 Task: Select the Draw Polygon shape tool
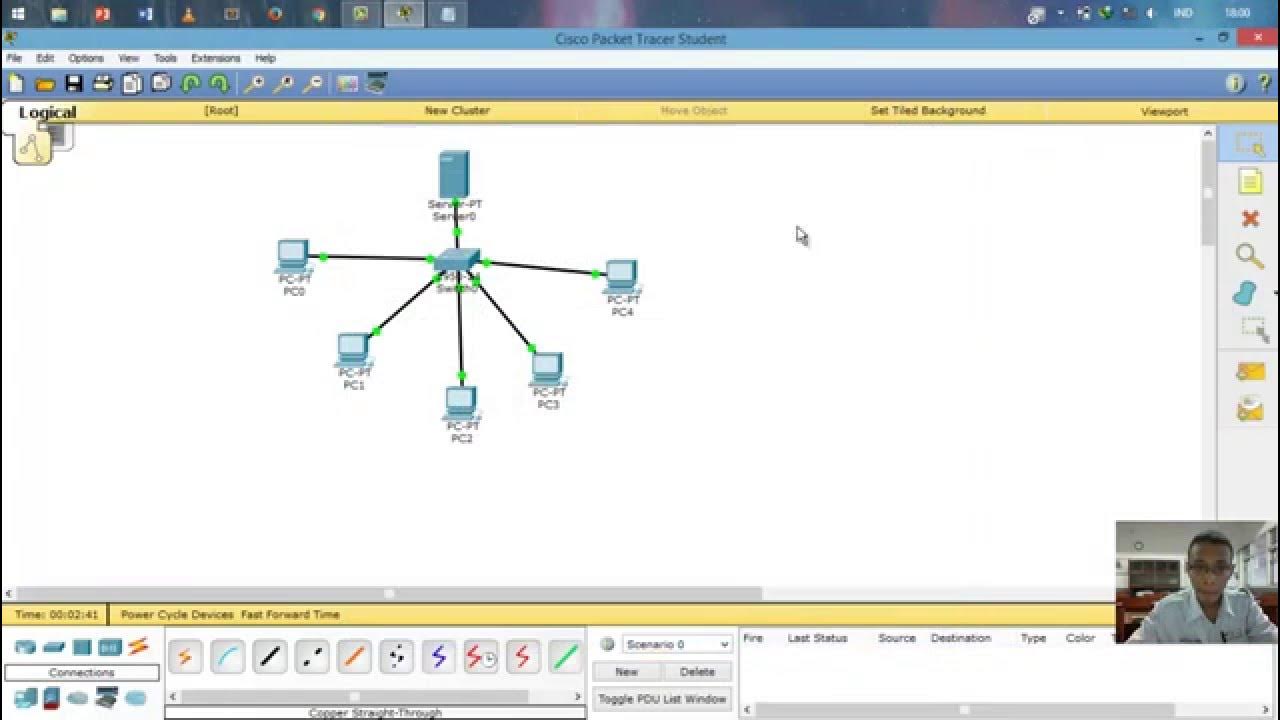point(1246,293)
